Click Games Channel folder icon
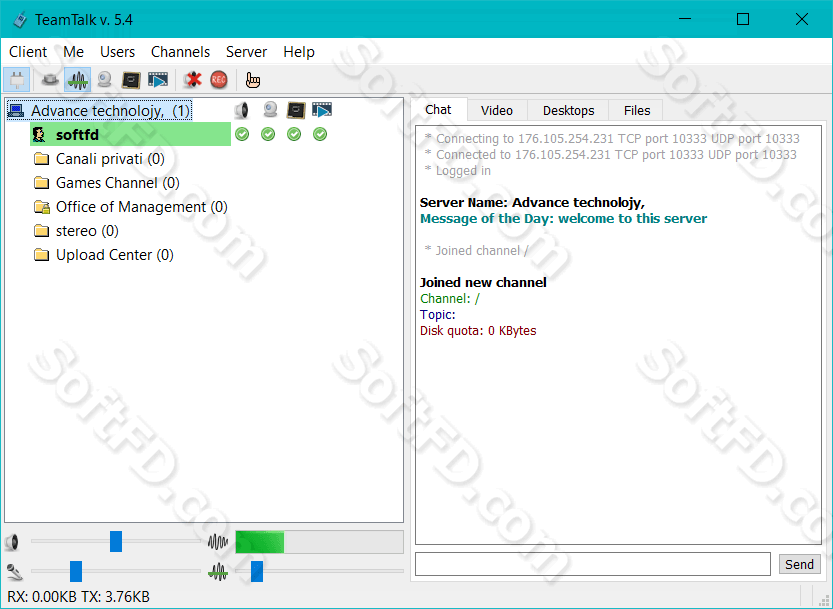 [41, 182]
